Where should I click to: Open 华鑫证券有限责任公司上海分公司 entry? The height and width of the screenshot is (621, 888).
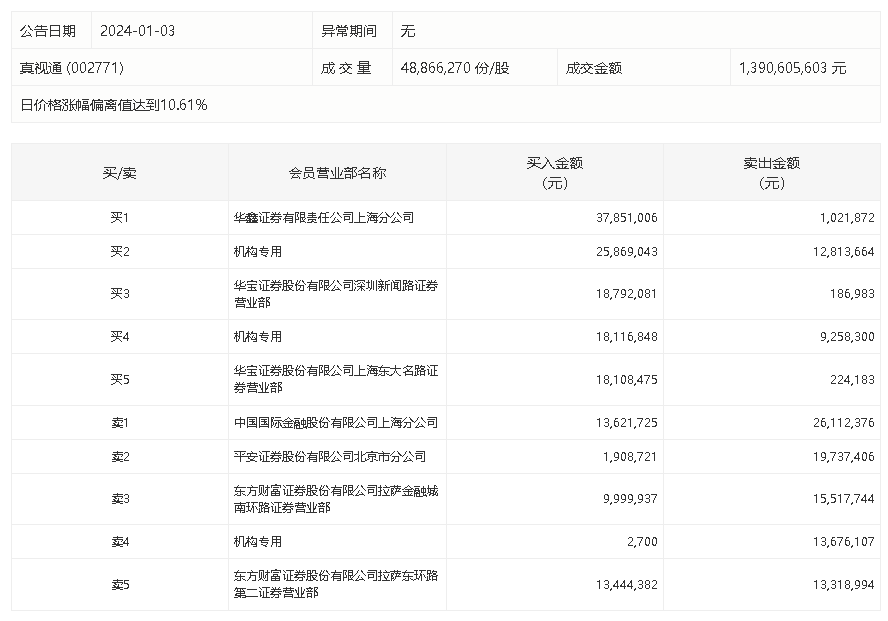click(323, 217)
